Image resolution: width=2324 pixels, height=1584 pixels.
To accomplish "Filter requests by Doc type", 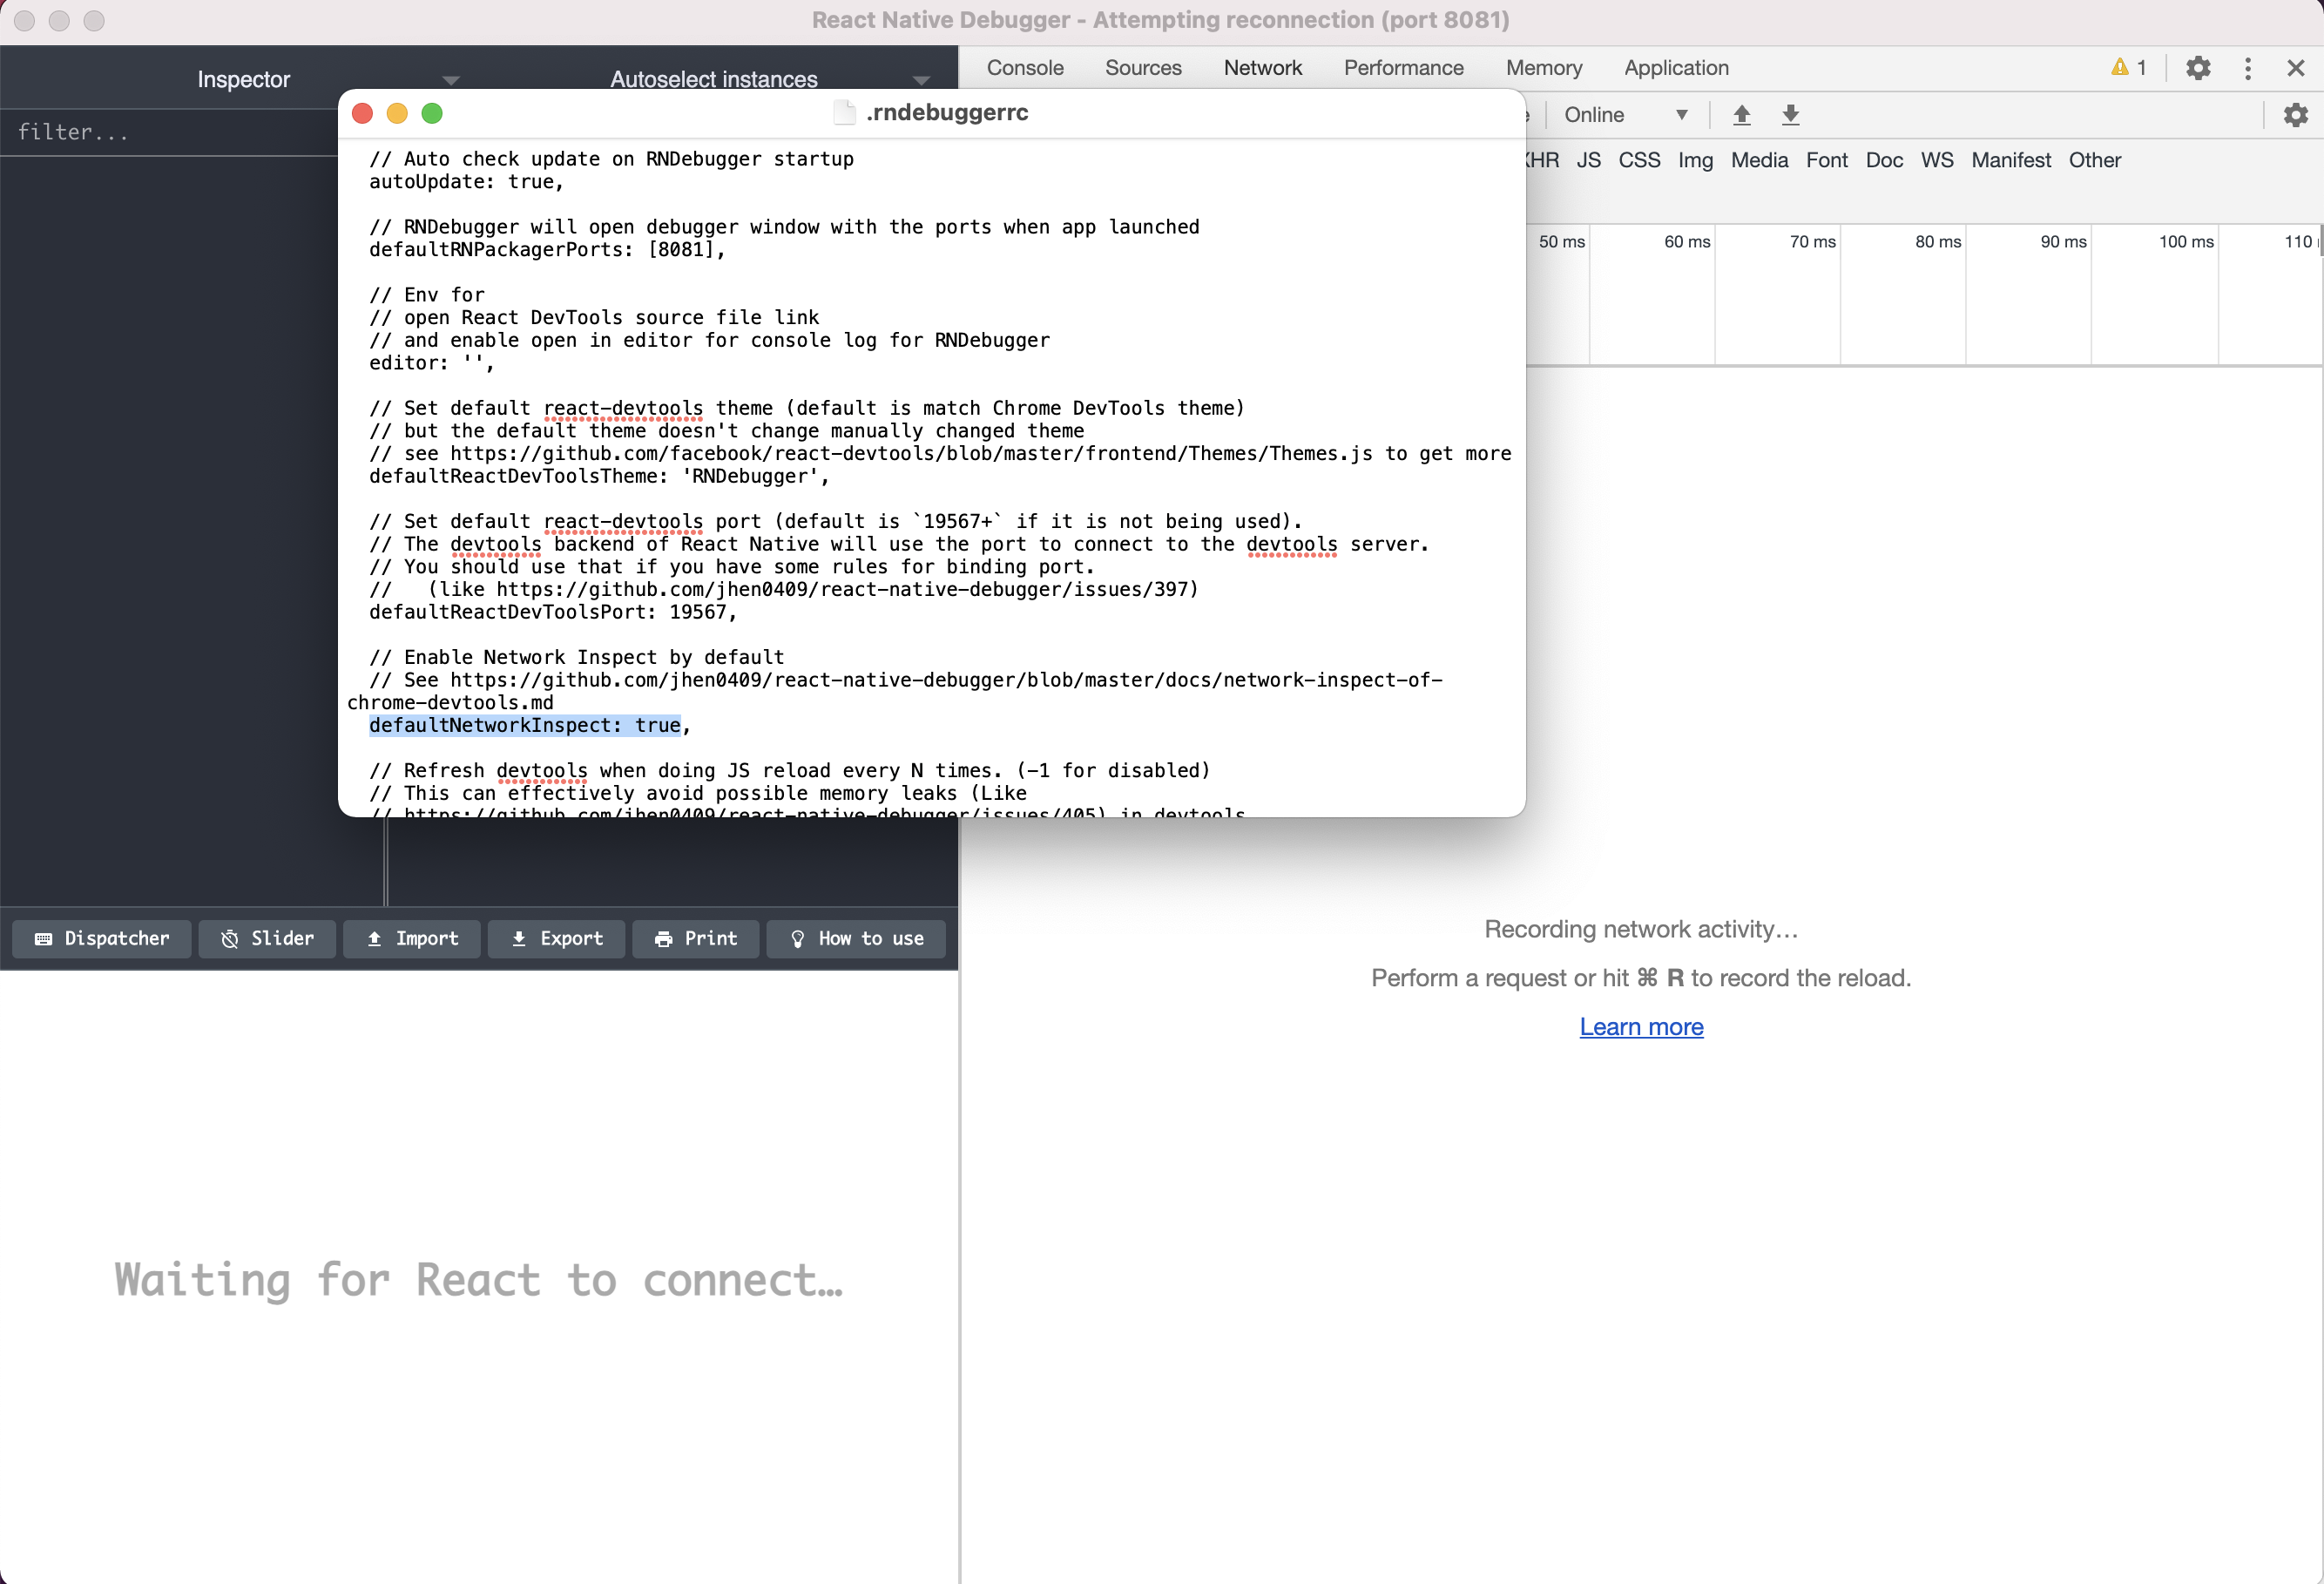I will click(1884, 160).
